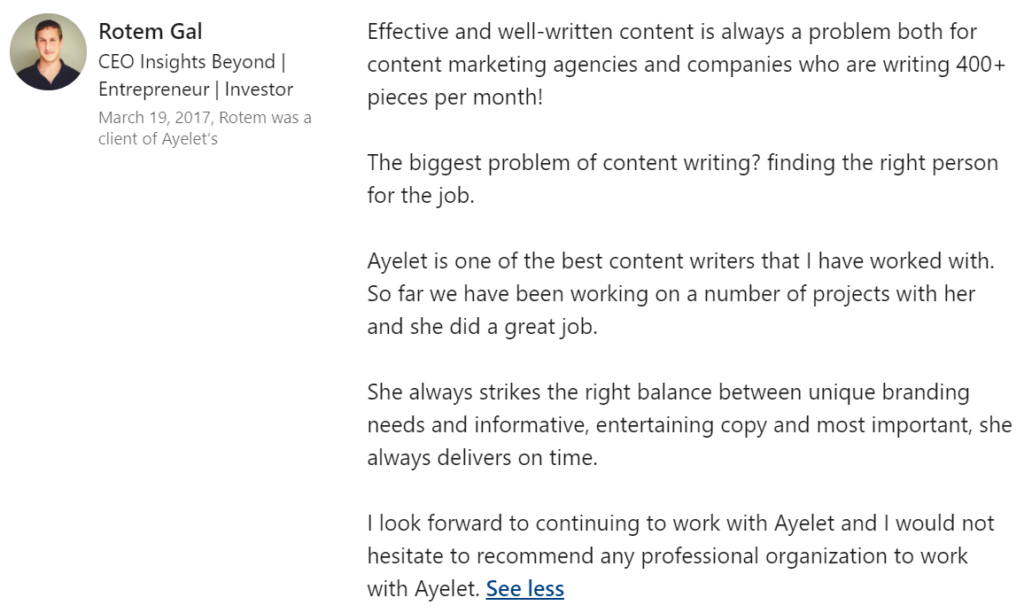The image size is (1024, 613).
Task: Click the 'for the job.' text line
Action: (x=421, y=195)
